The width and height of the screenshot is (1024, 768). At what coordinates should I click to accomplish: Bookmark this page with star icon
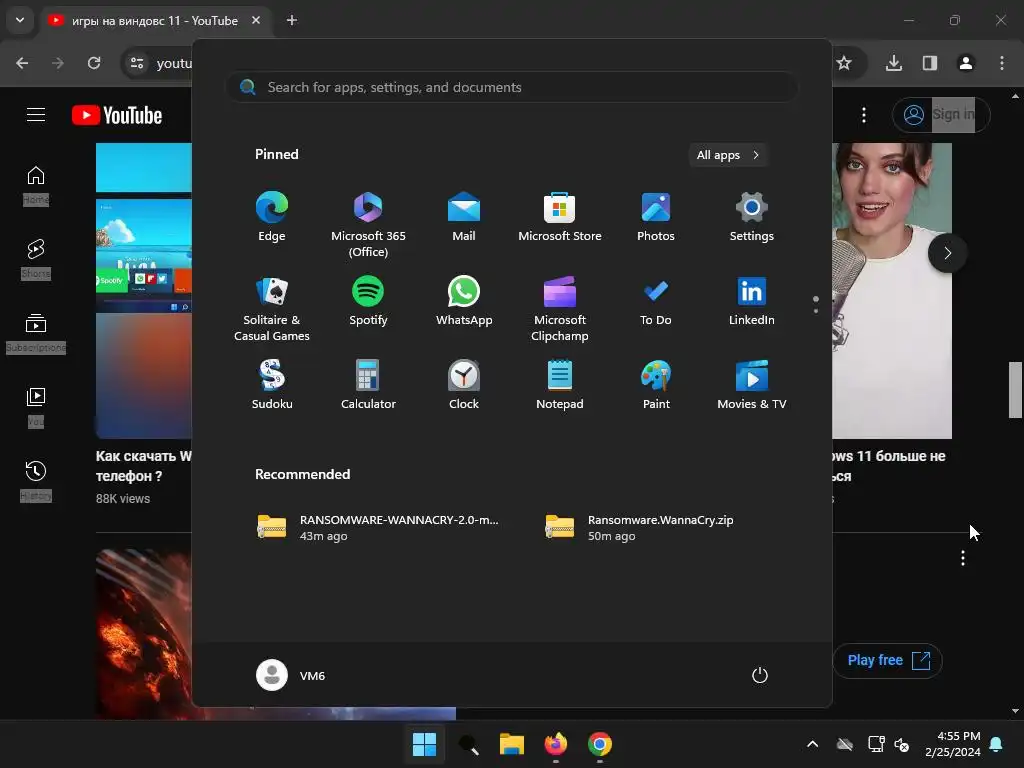tap(844, 63)
